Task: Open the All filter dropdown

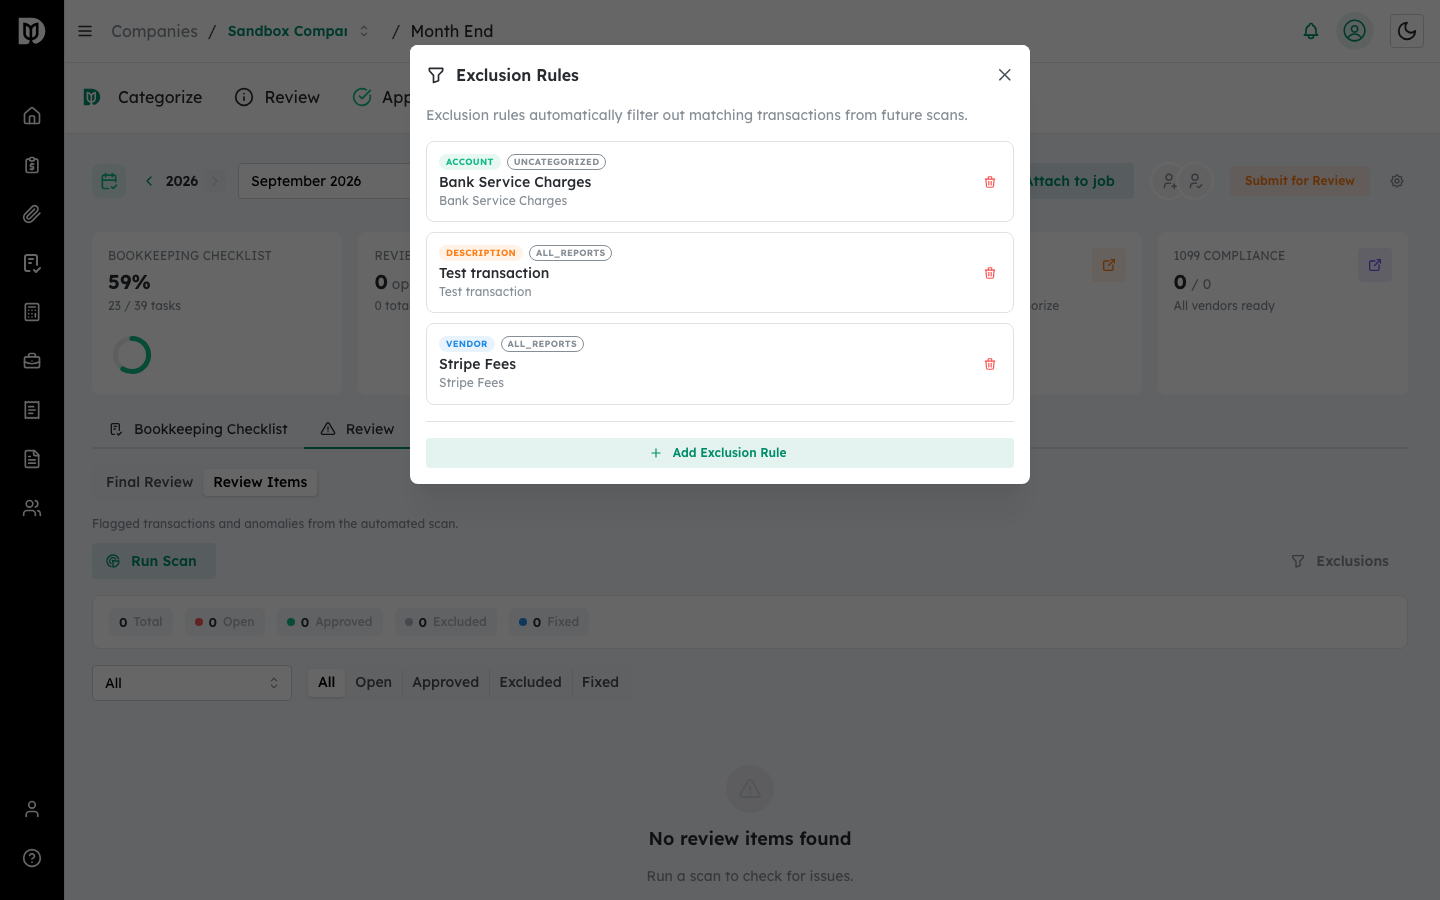Action: pos(192,683)
